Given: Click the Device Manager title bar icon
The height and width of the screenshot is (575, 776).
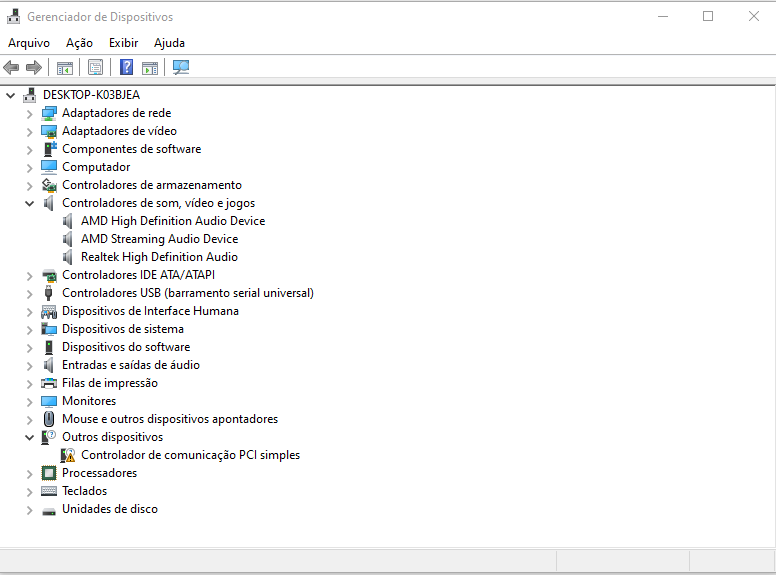Looking at the screenshot, I should [x=13, y=16].
